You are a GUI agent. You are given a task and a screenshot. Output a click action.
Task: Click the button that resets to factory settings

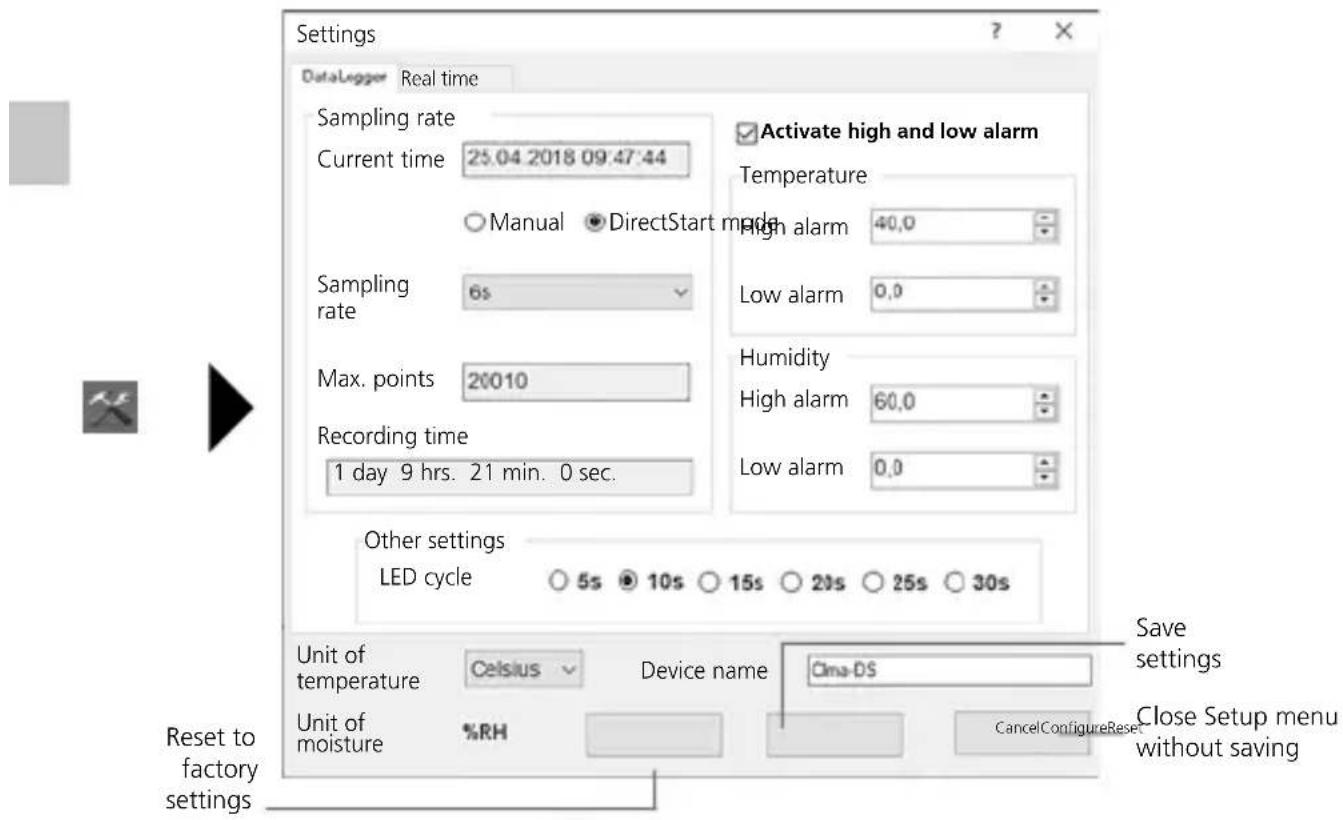pos(654,733)
